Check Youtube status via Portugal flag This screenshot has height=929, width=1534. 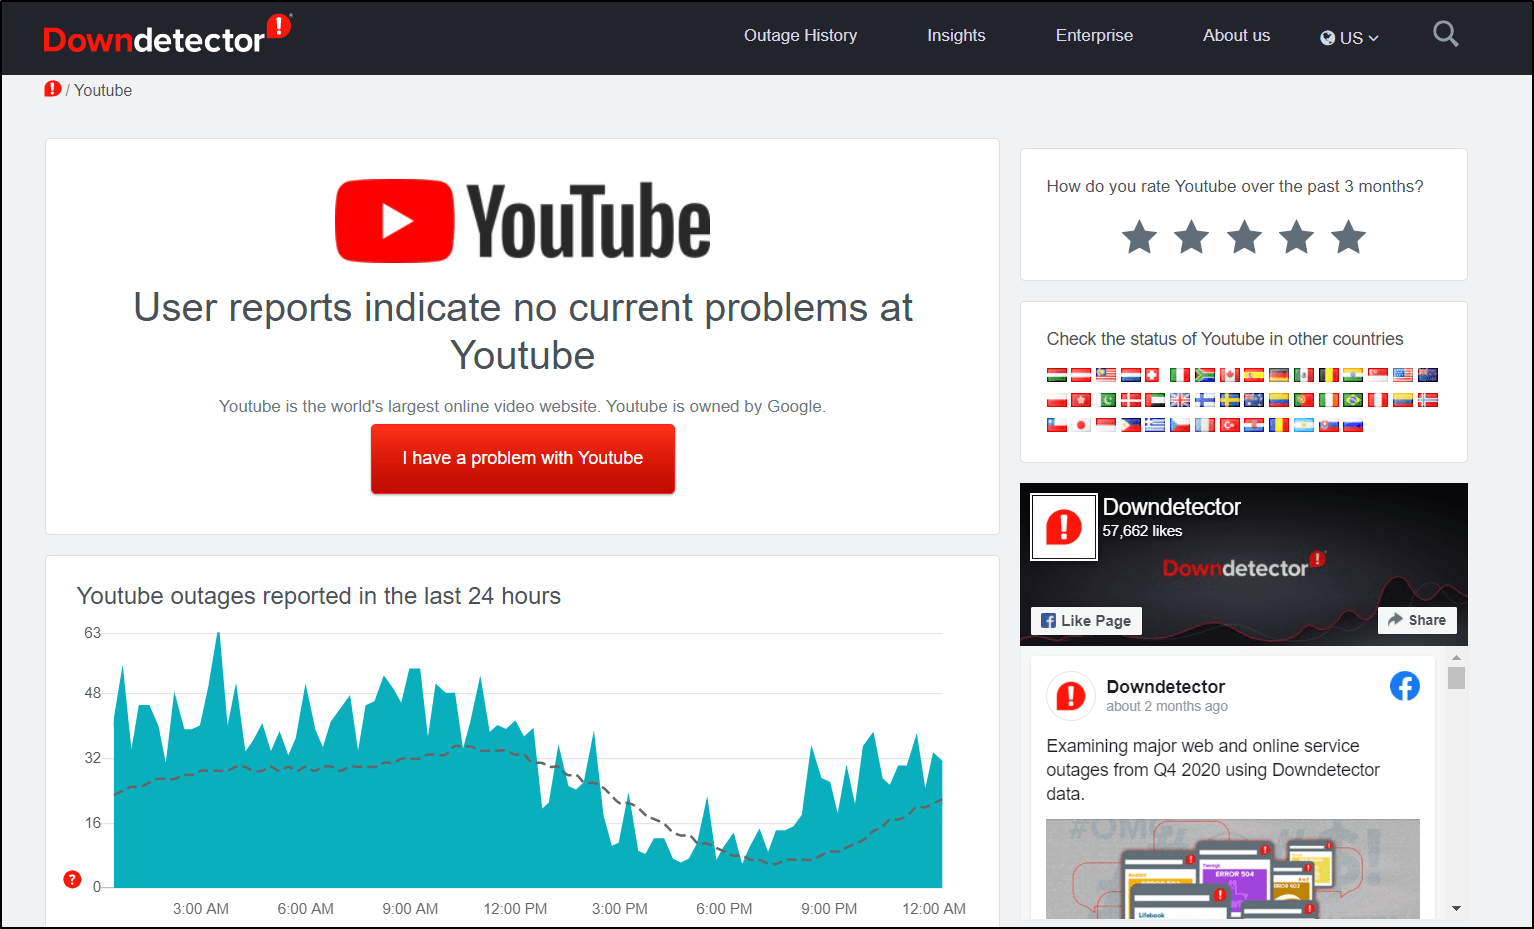(x=1304, y=400)
